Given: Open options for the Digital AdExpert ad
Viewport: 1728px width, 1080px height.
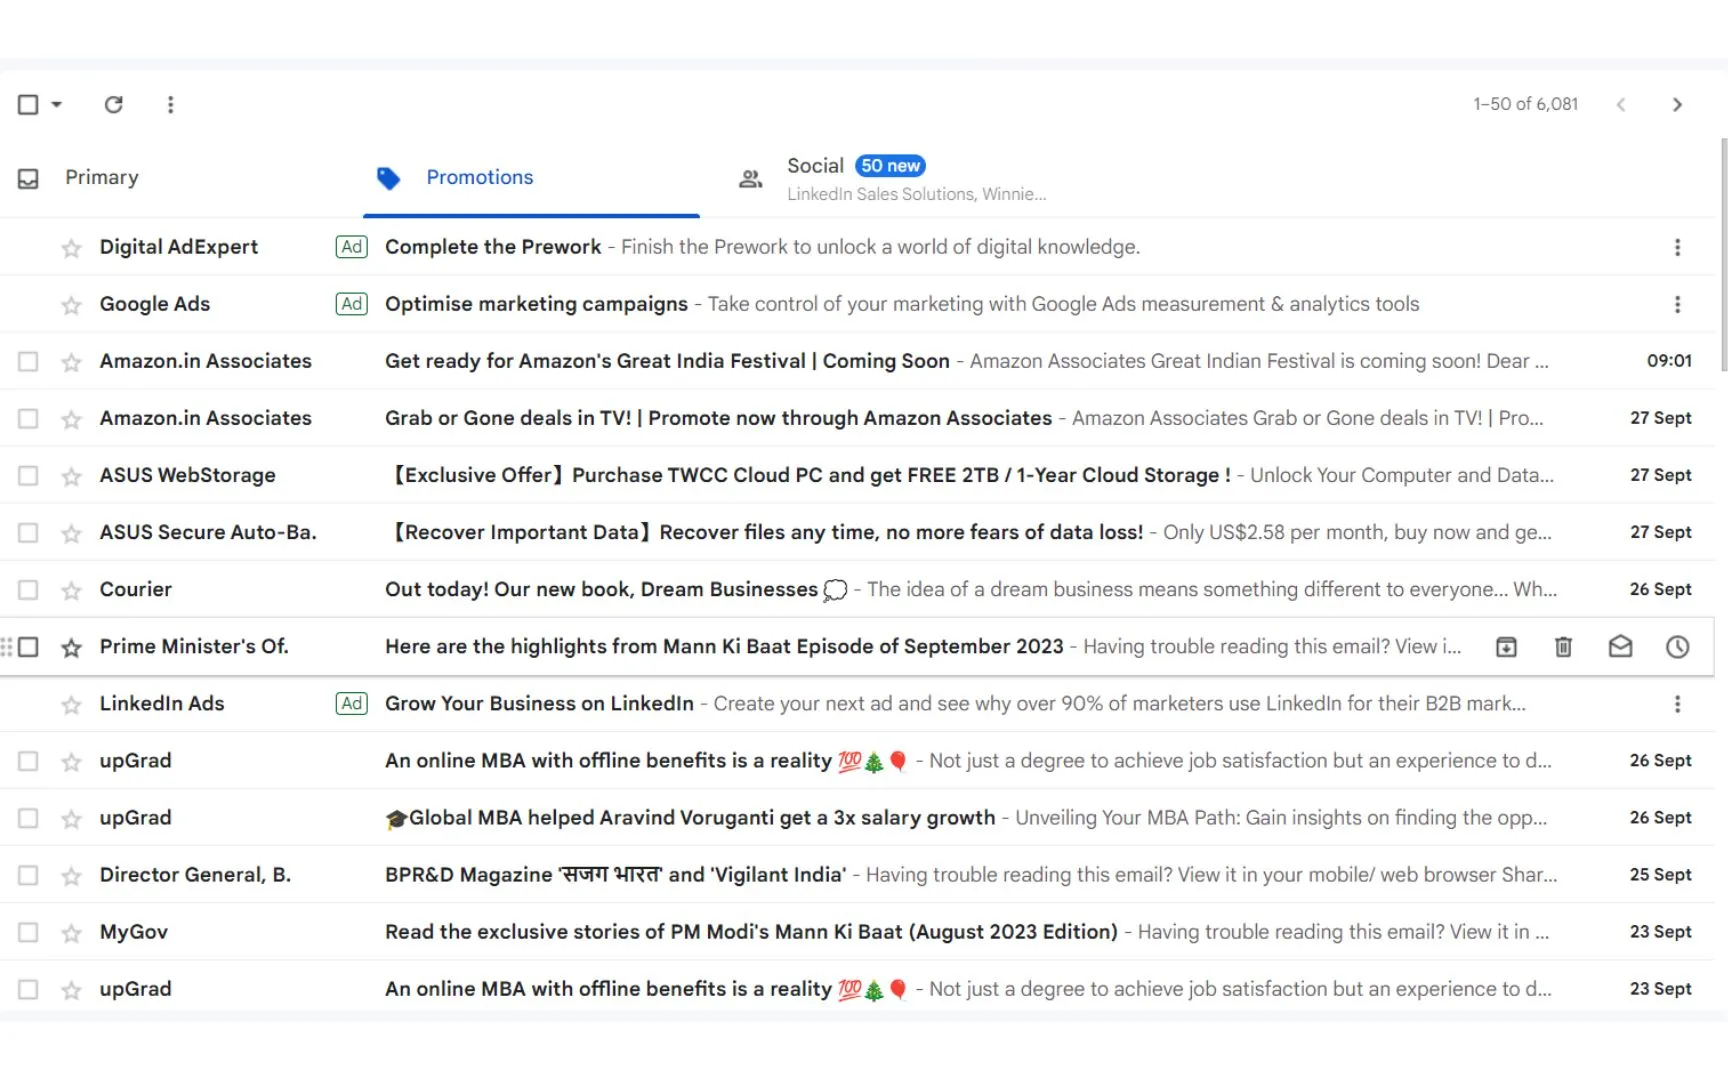Looking at the screenshot, I should tap(1677, 247).
